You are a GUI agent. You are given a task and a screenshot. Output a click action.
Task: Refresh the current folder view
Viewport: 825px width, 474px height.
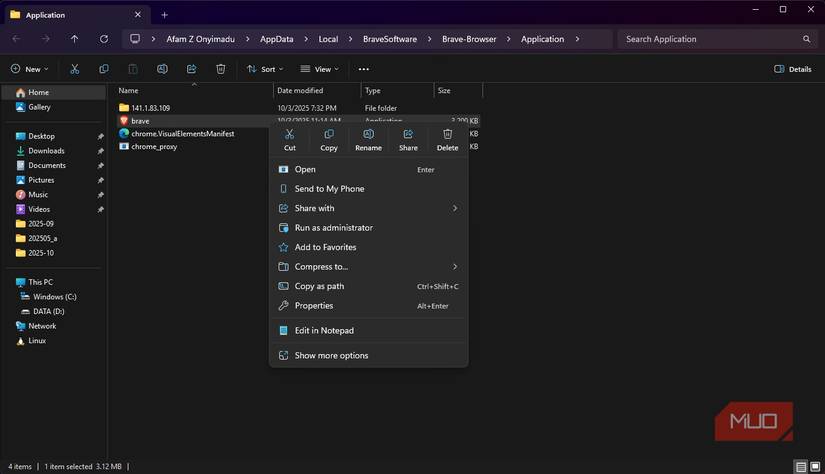[104, 39]
